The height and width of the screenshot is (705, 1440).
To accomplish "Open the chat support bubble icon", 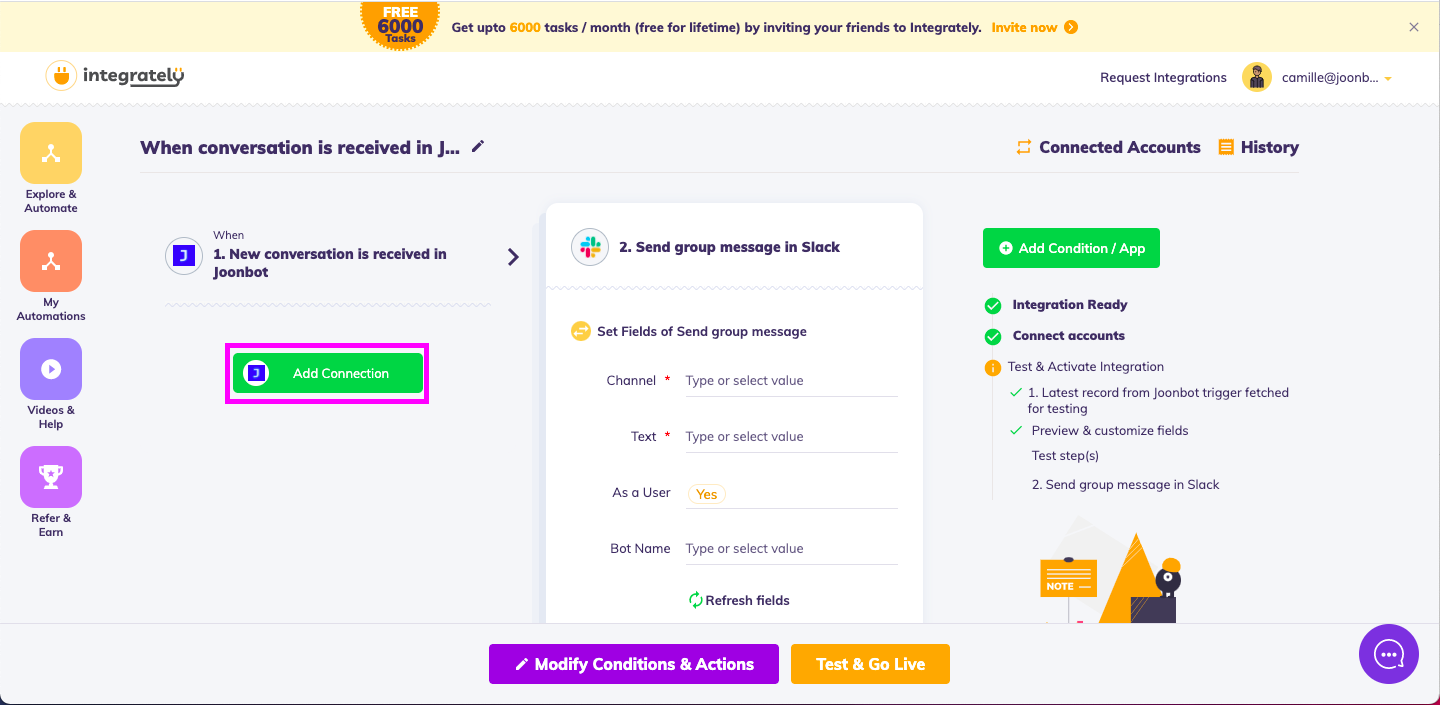I will tap(1389, 654).
